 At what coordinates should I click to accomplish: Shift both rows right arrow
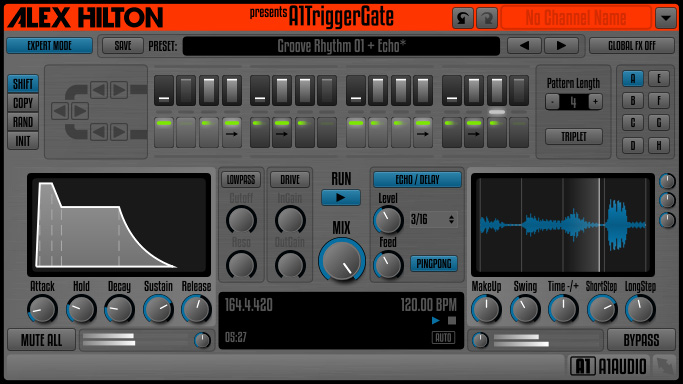[x=80, y=111]
